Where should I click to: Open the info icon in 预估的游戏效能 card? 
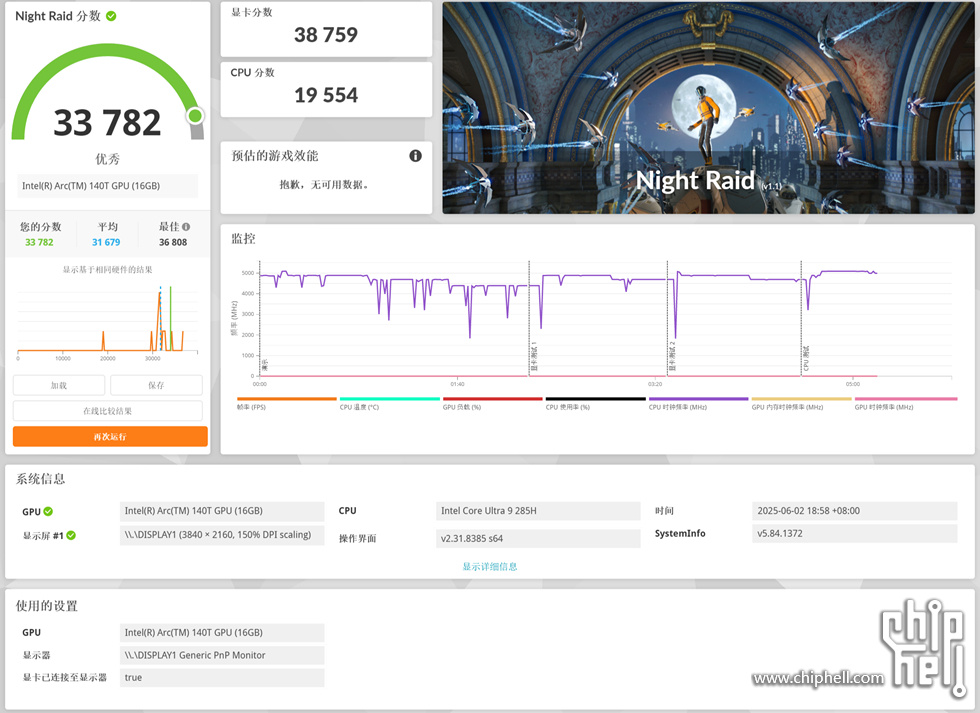[x=415, y=156]
